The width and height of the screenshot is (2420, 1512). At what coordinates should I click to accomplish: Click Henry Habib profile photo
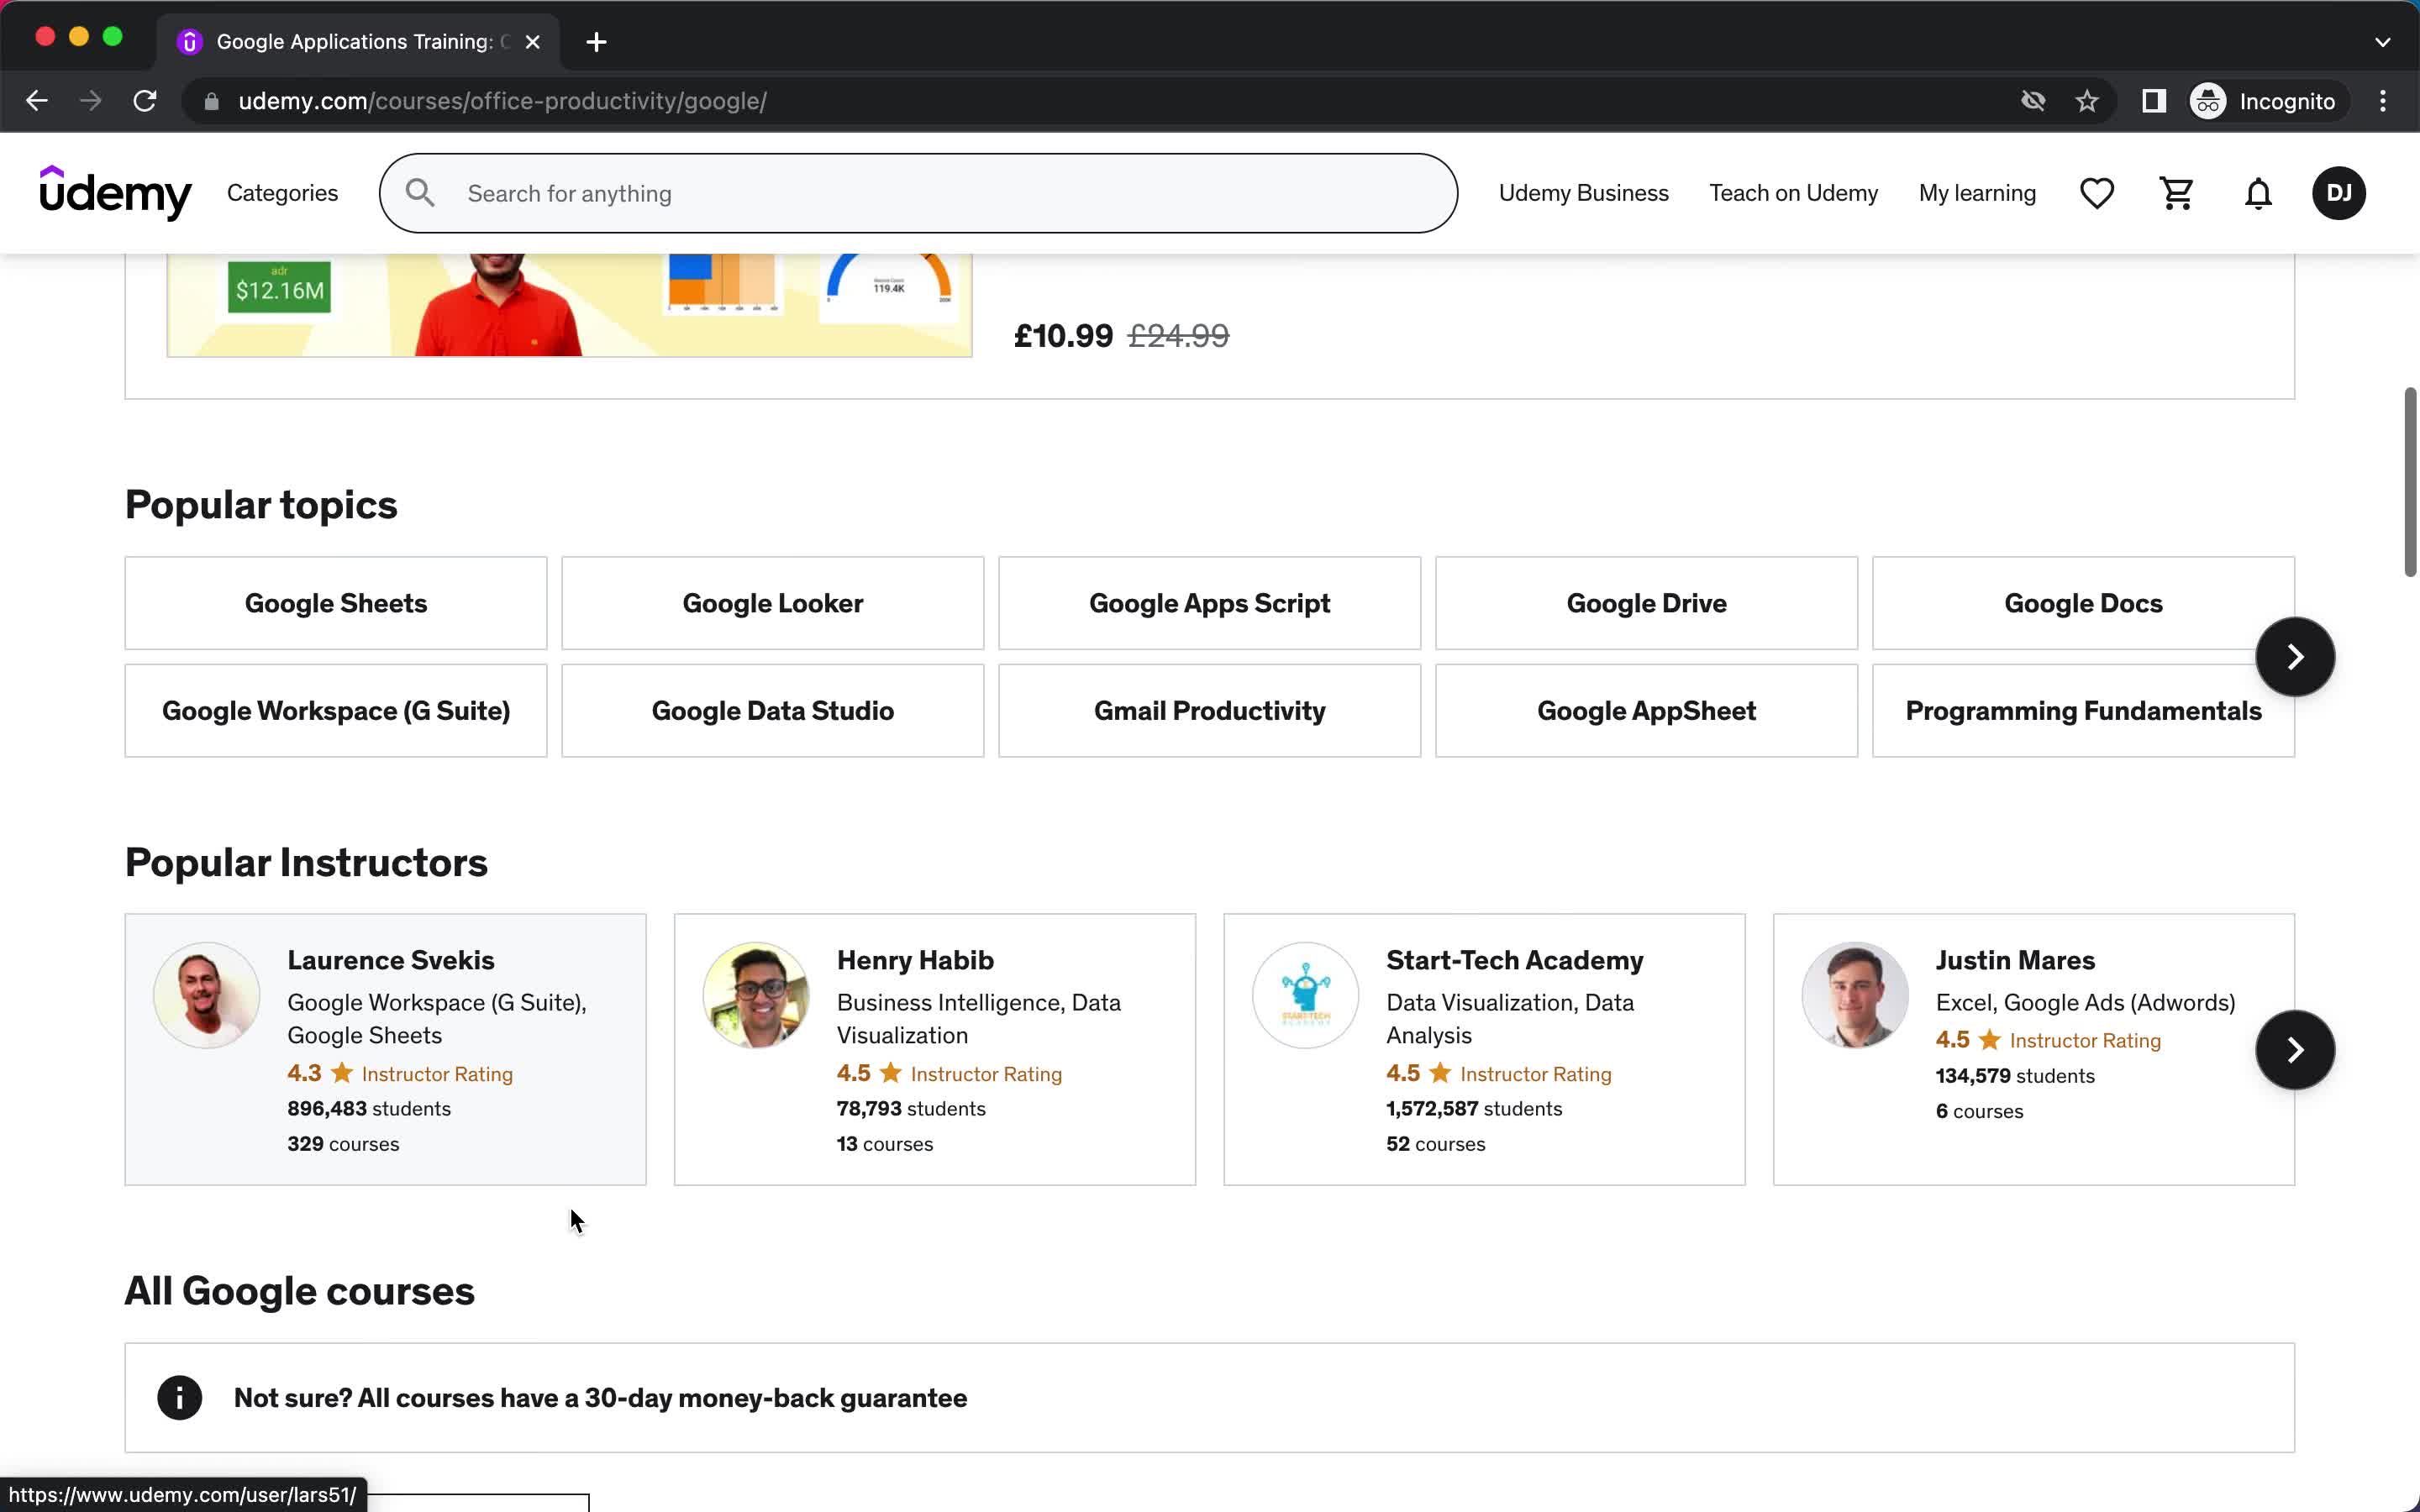(756, 995)
